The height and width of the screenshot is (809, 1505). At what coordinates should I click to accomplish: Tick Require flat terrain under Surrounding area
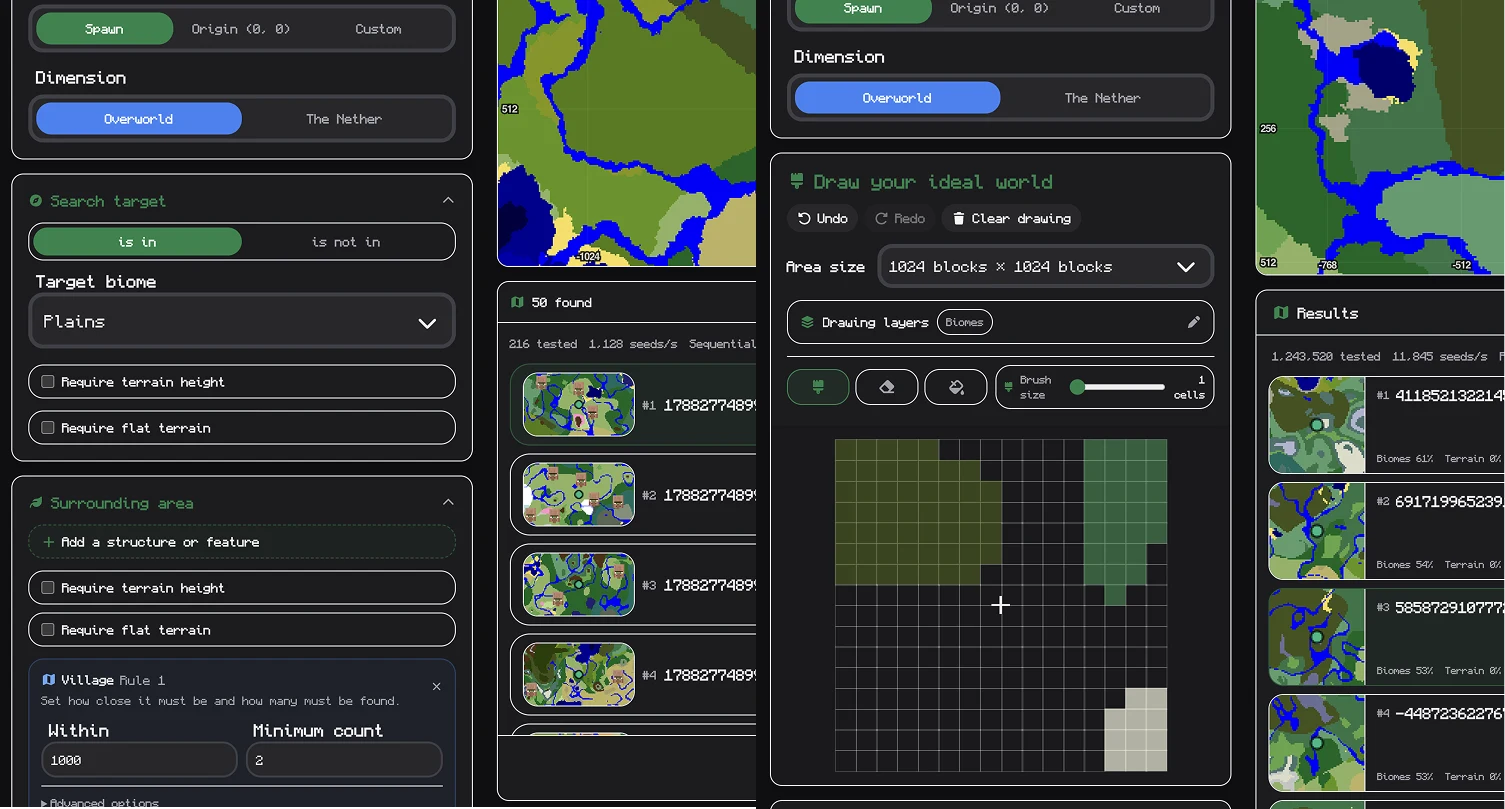(48, 630)
